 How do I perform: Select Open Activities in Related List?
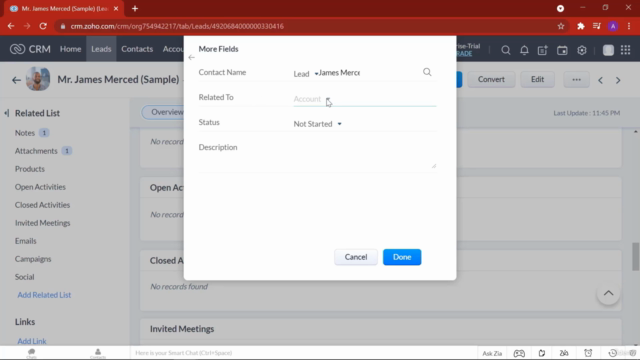click(x=40, y=187)
